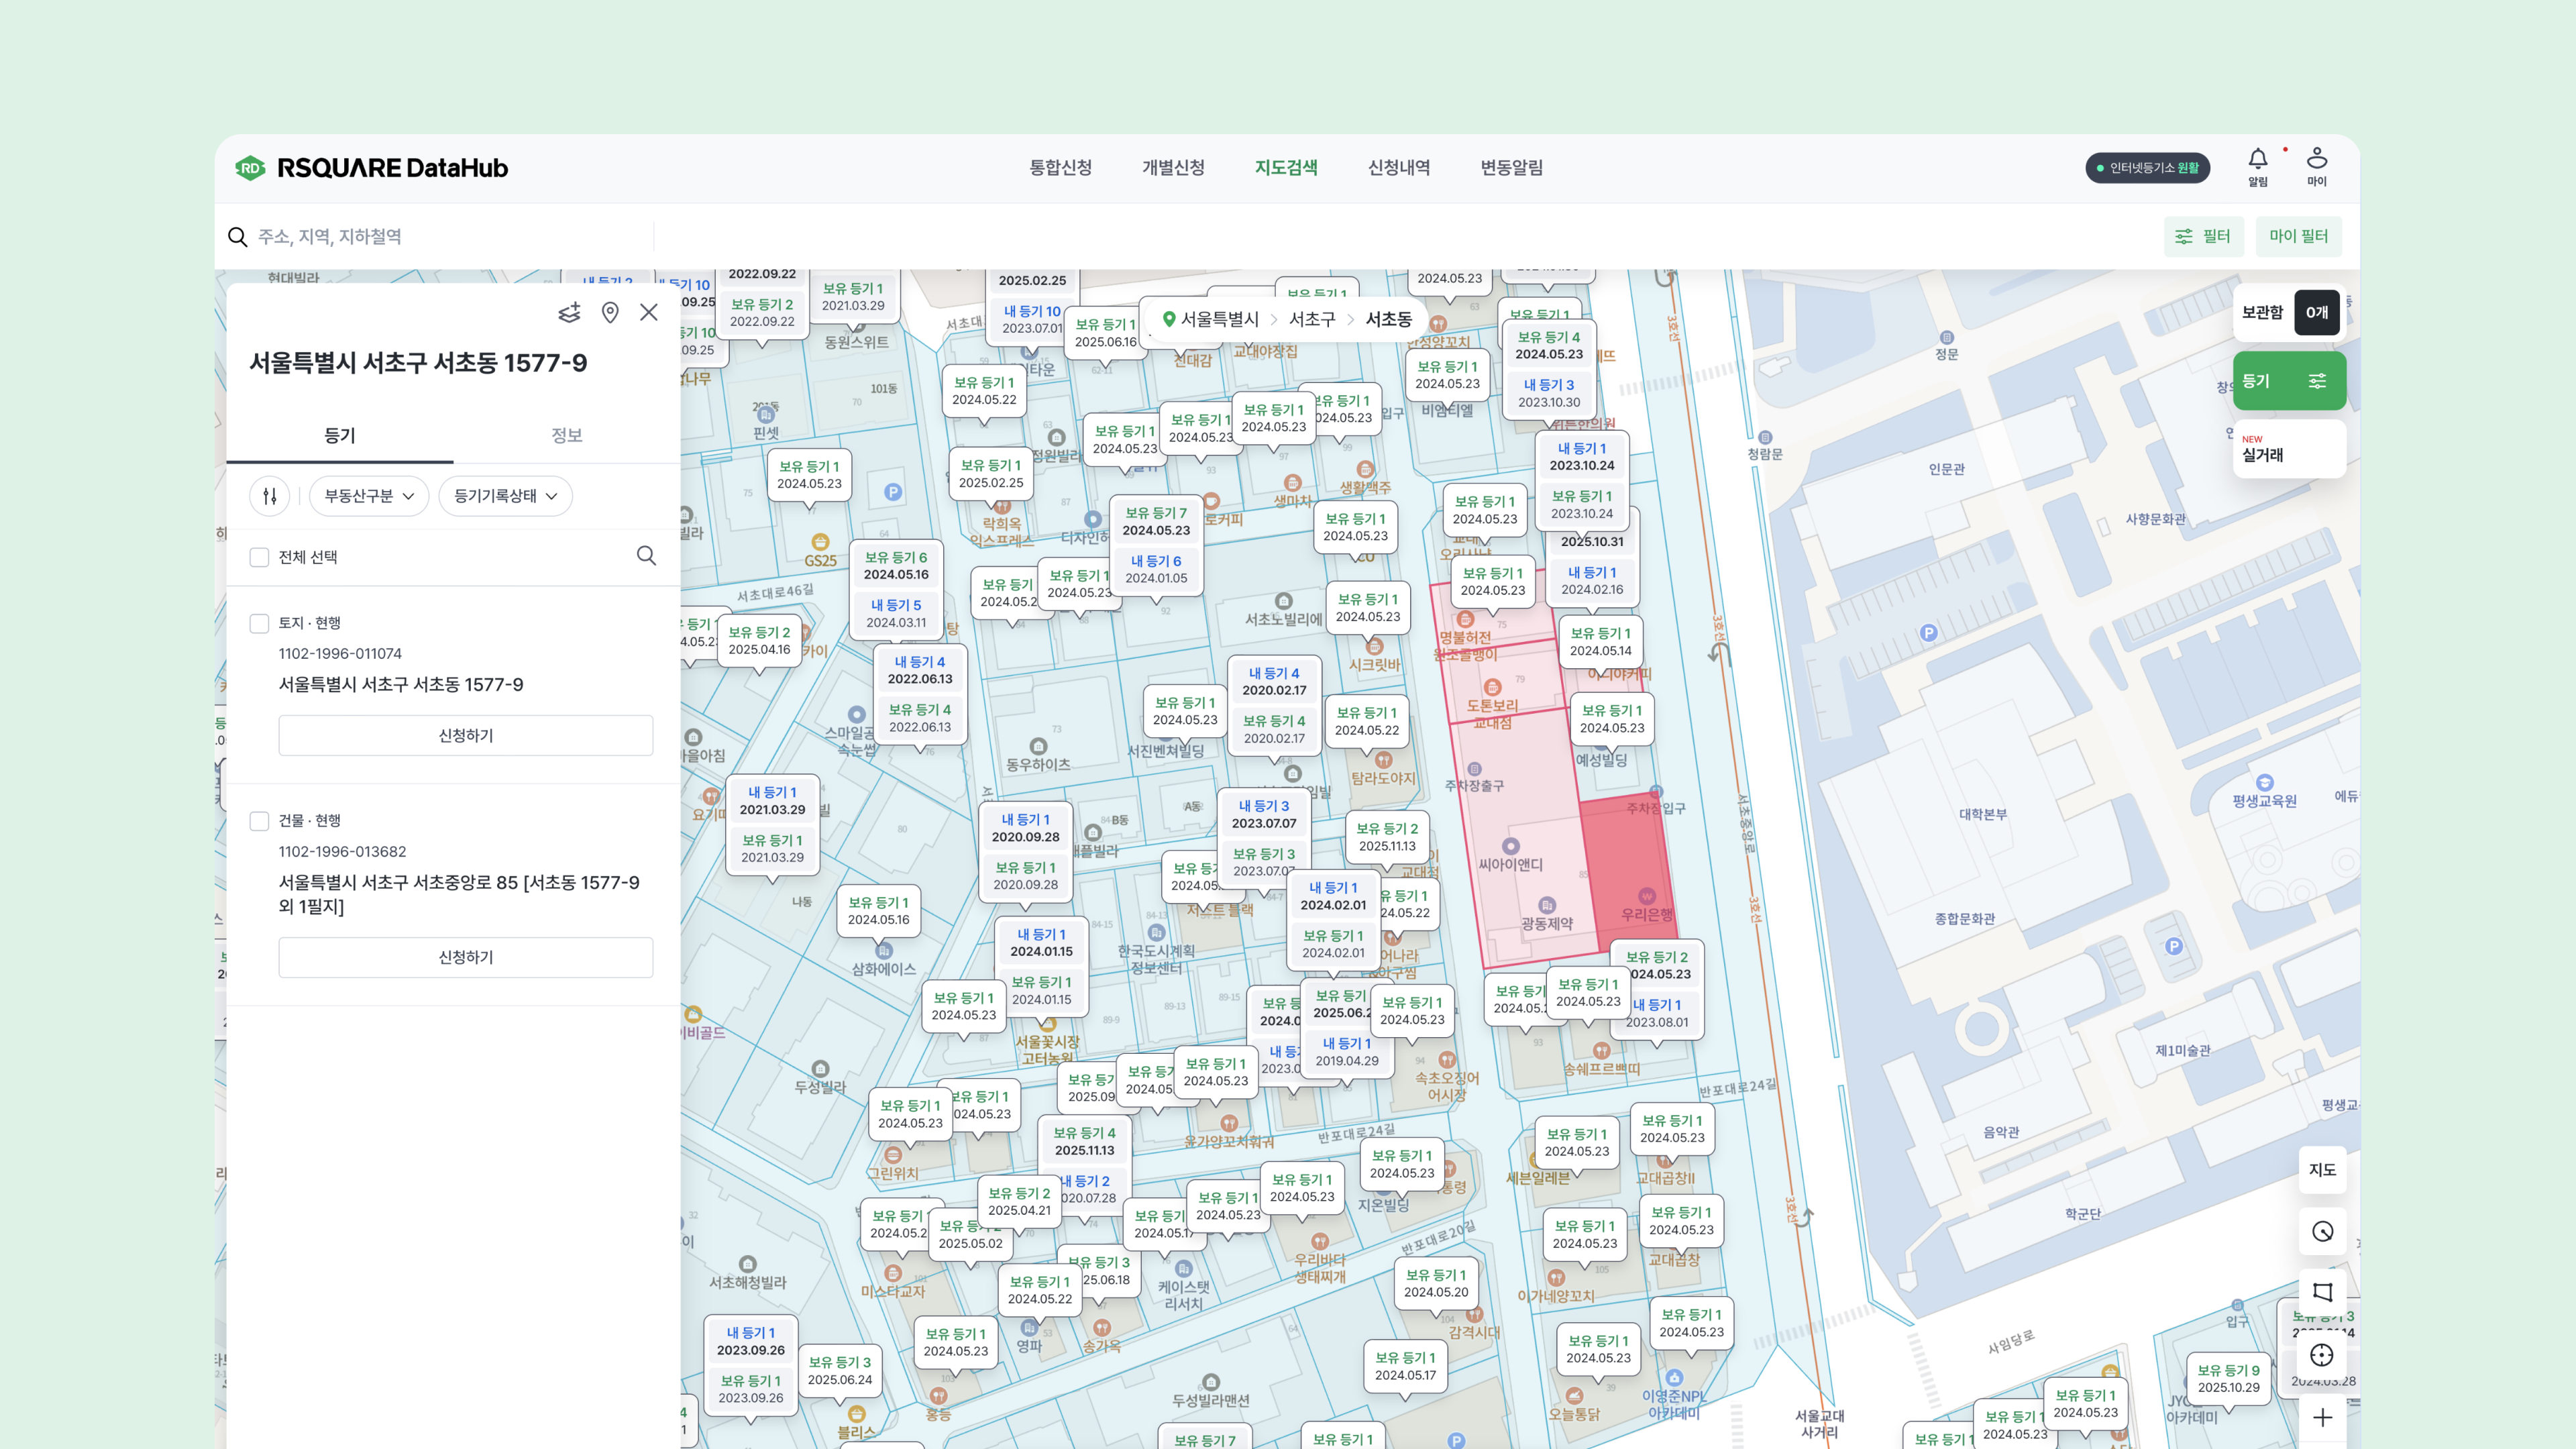Image resolution: width=2576 pixels, height=1449 pixels.
Task: Open the sort/filter sliders icon button
Action: click(x=270, y=496)
